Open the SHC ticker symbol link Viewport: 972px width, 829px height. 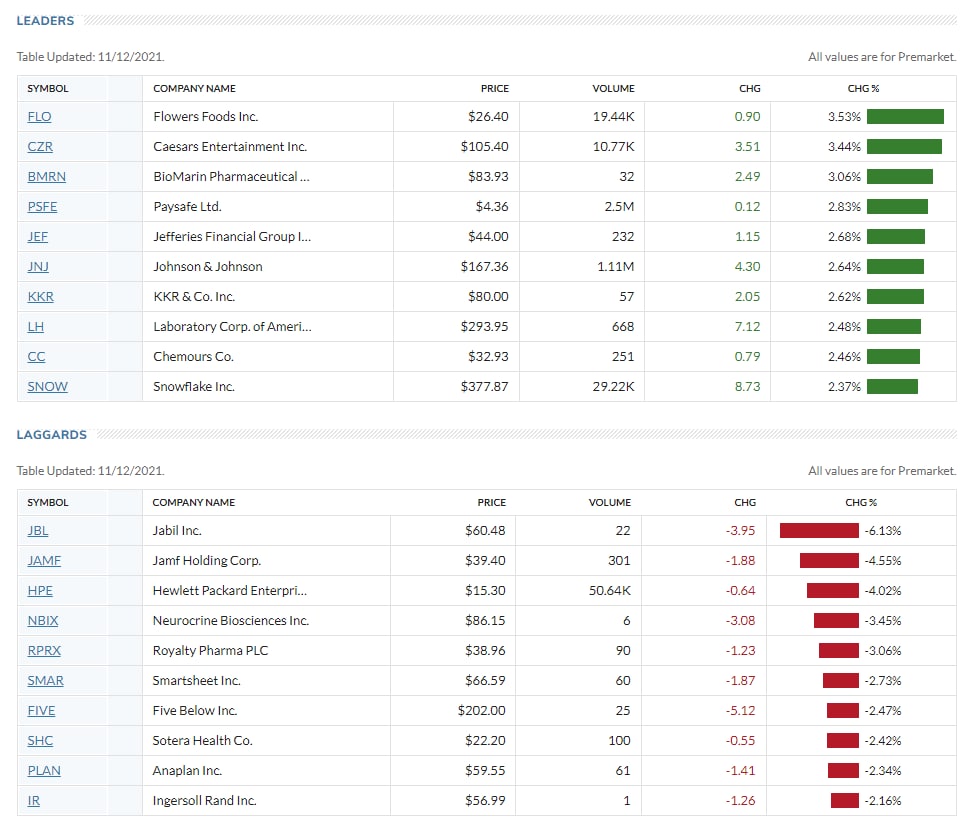tap(40, 740)
